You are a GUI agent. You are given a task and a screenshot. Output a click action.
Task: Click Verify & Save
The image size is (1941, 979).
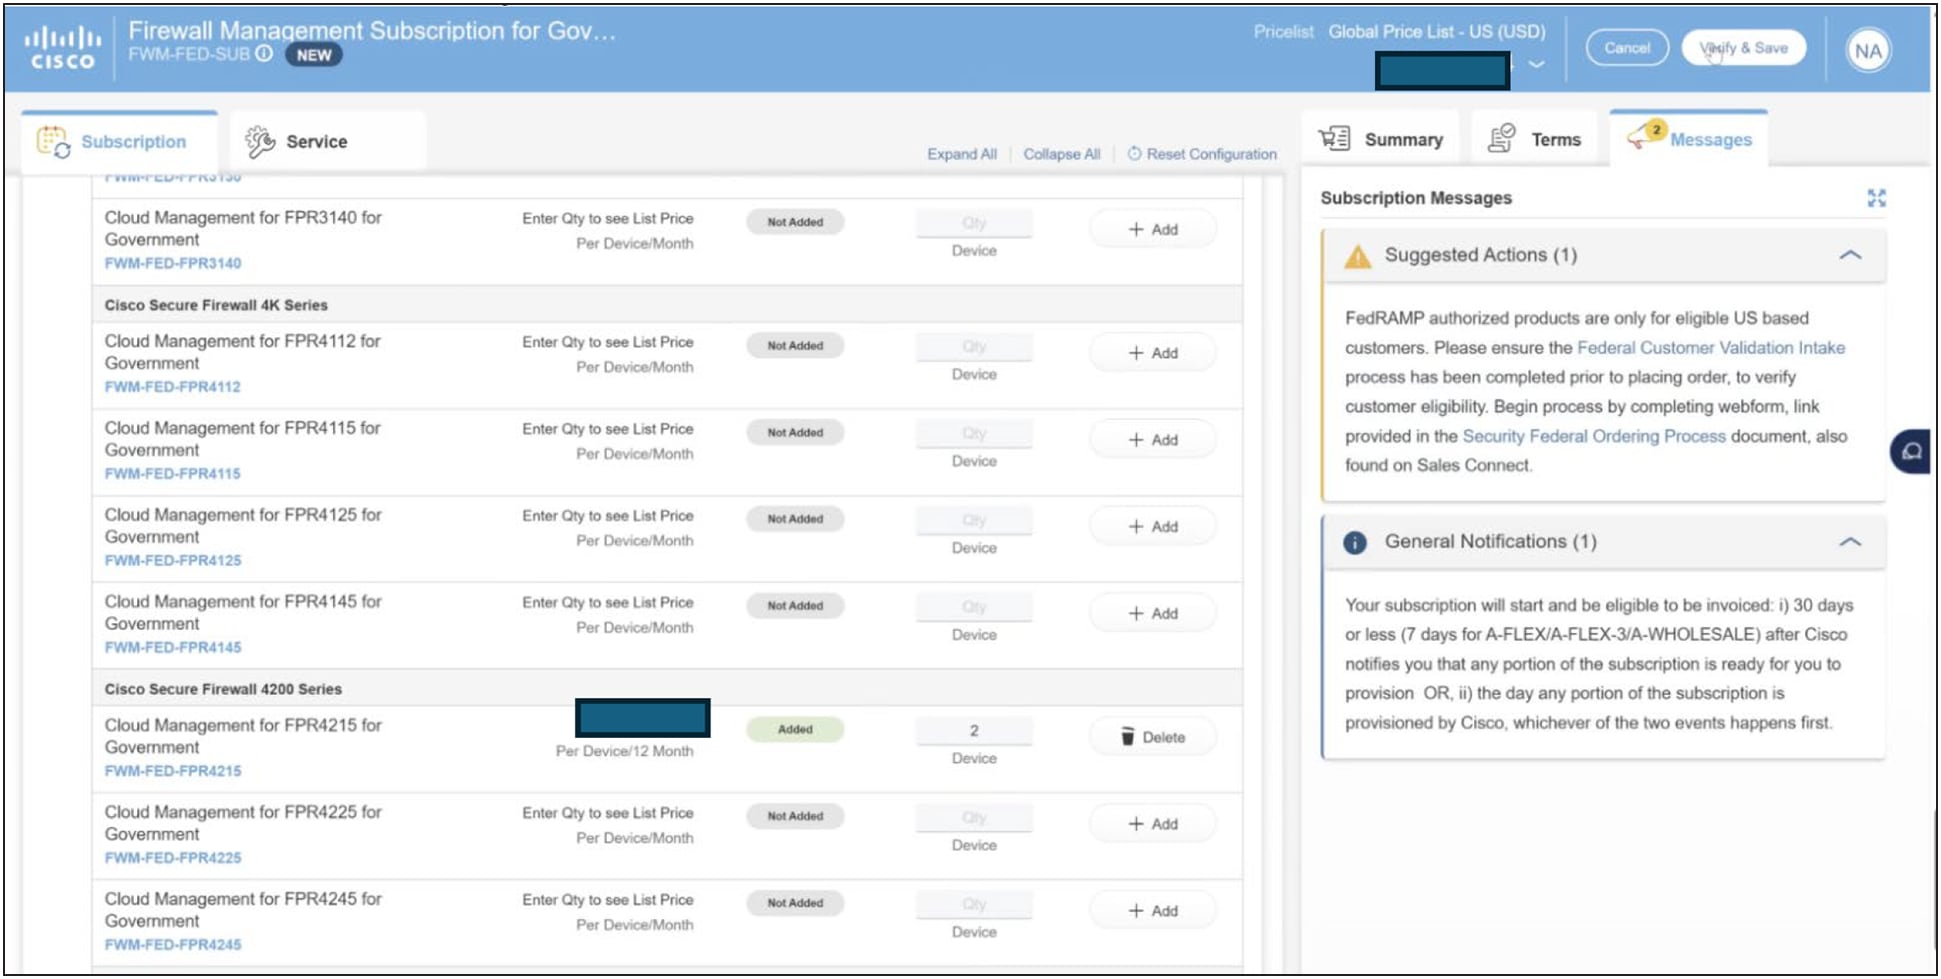(1743, 48)
